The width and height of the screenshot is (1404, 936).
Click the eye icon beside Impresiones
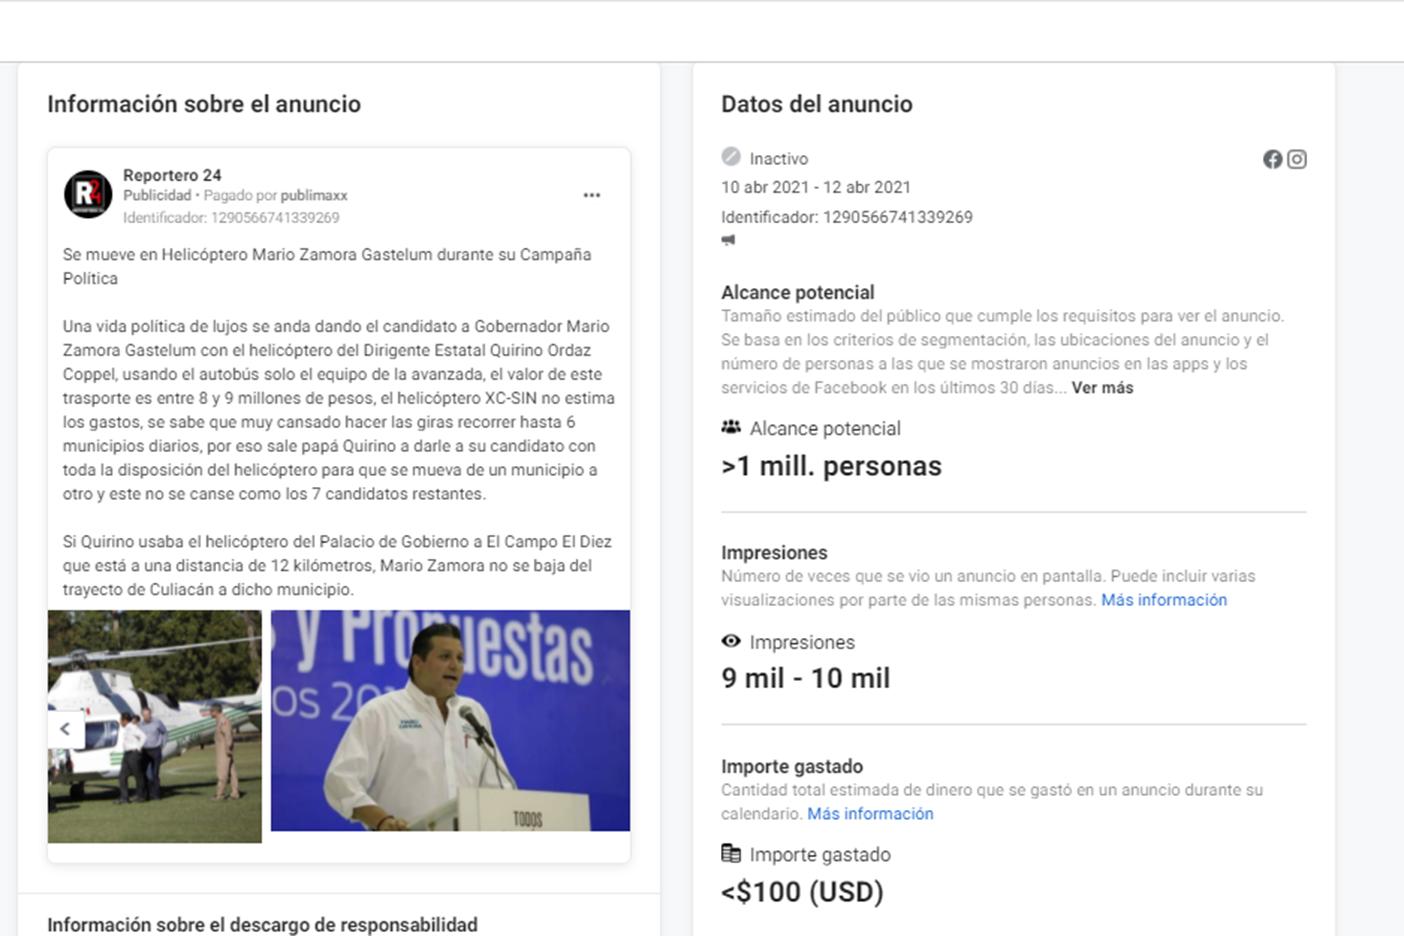[x=729, y=642]
